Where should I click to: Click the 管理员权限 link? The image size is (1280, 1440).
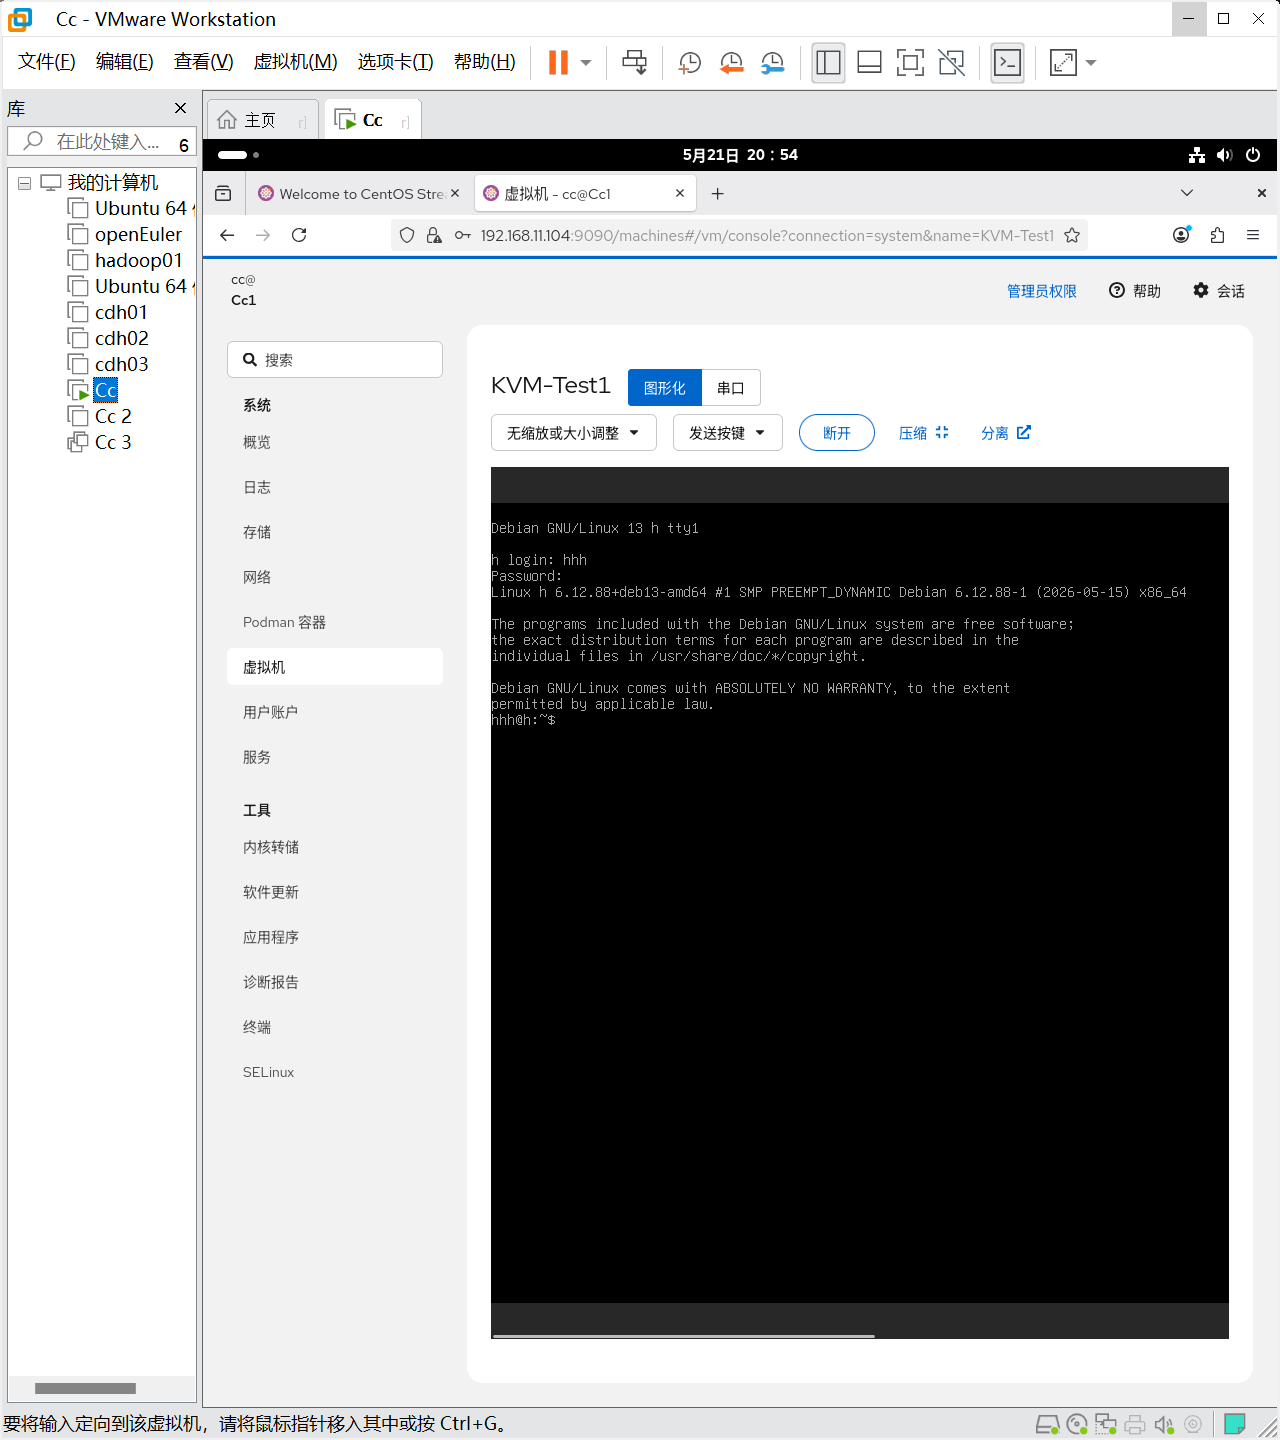click(1042, 291)
